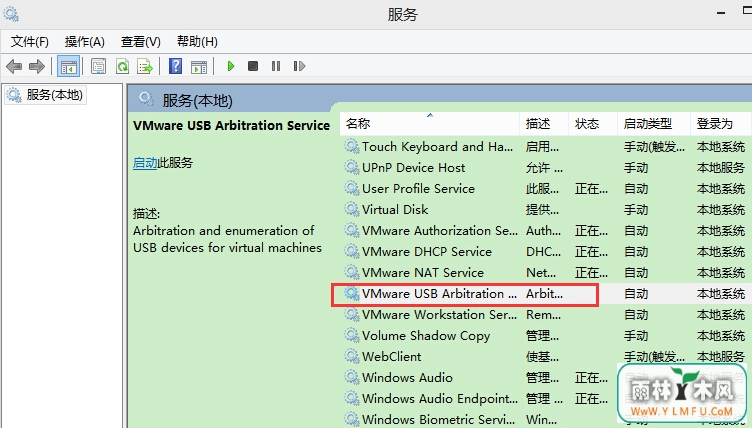Click the 启动 link to start service
752x428 pixels.
coord(145,163)
